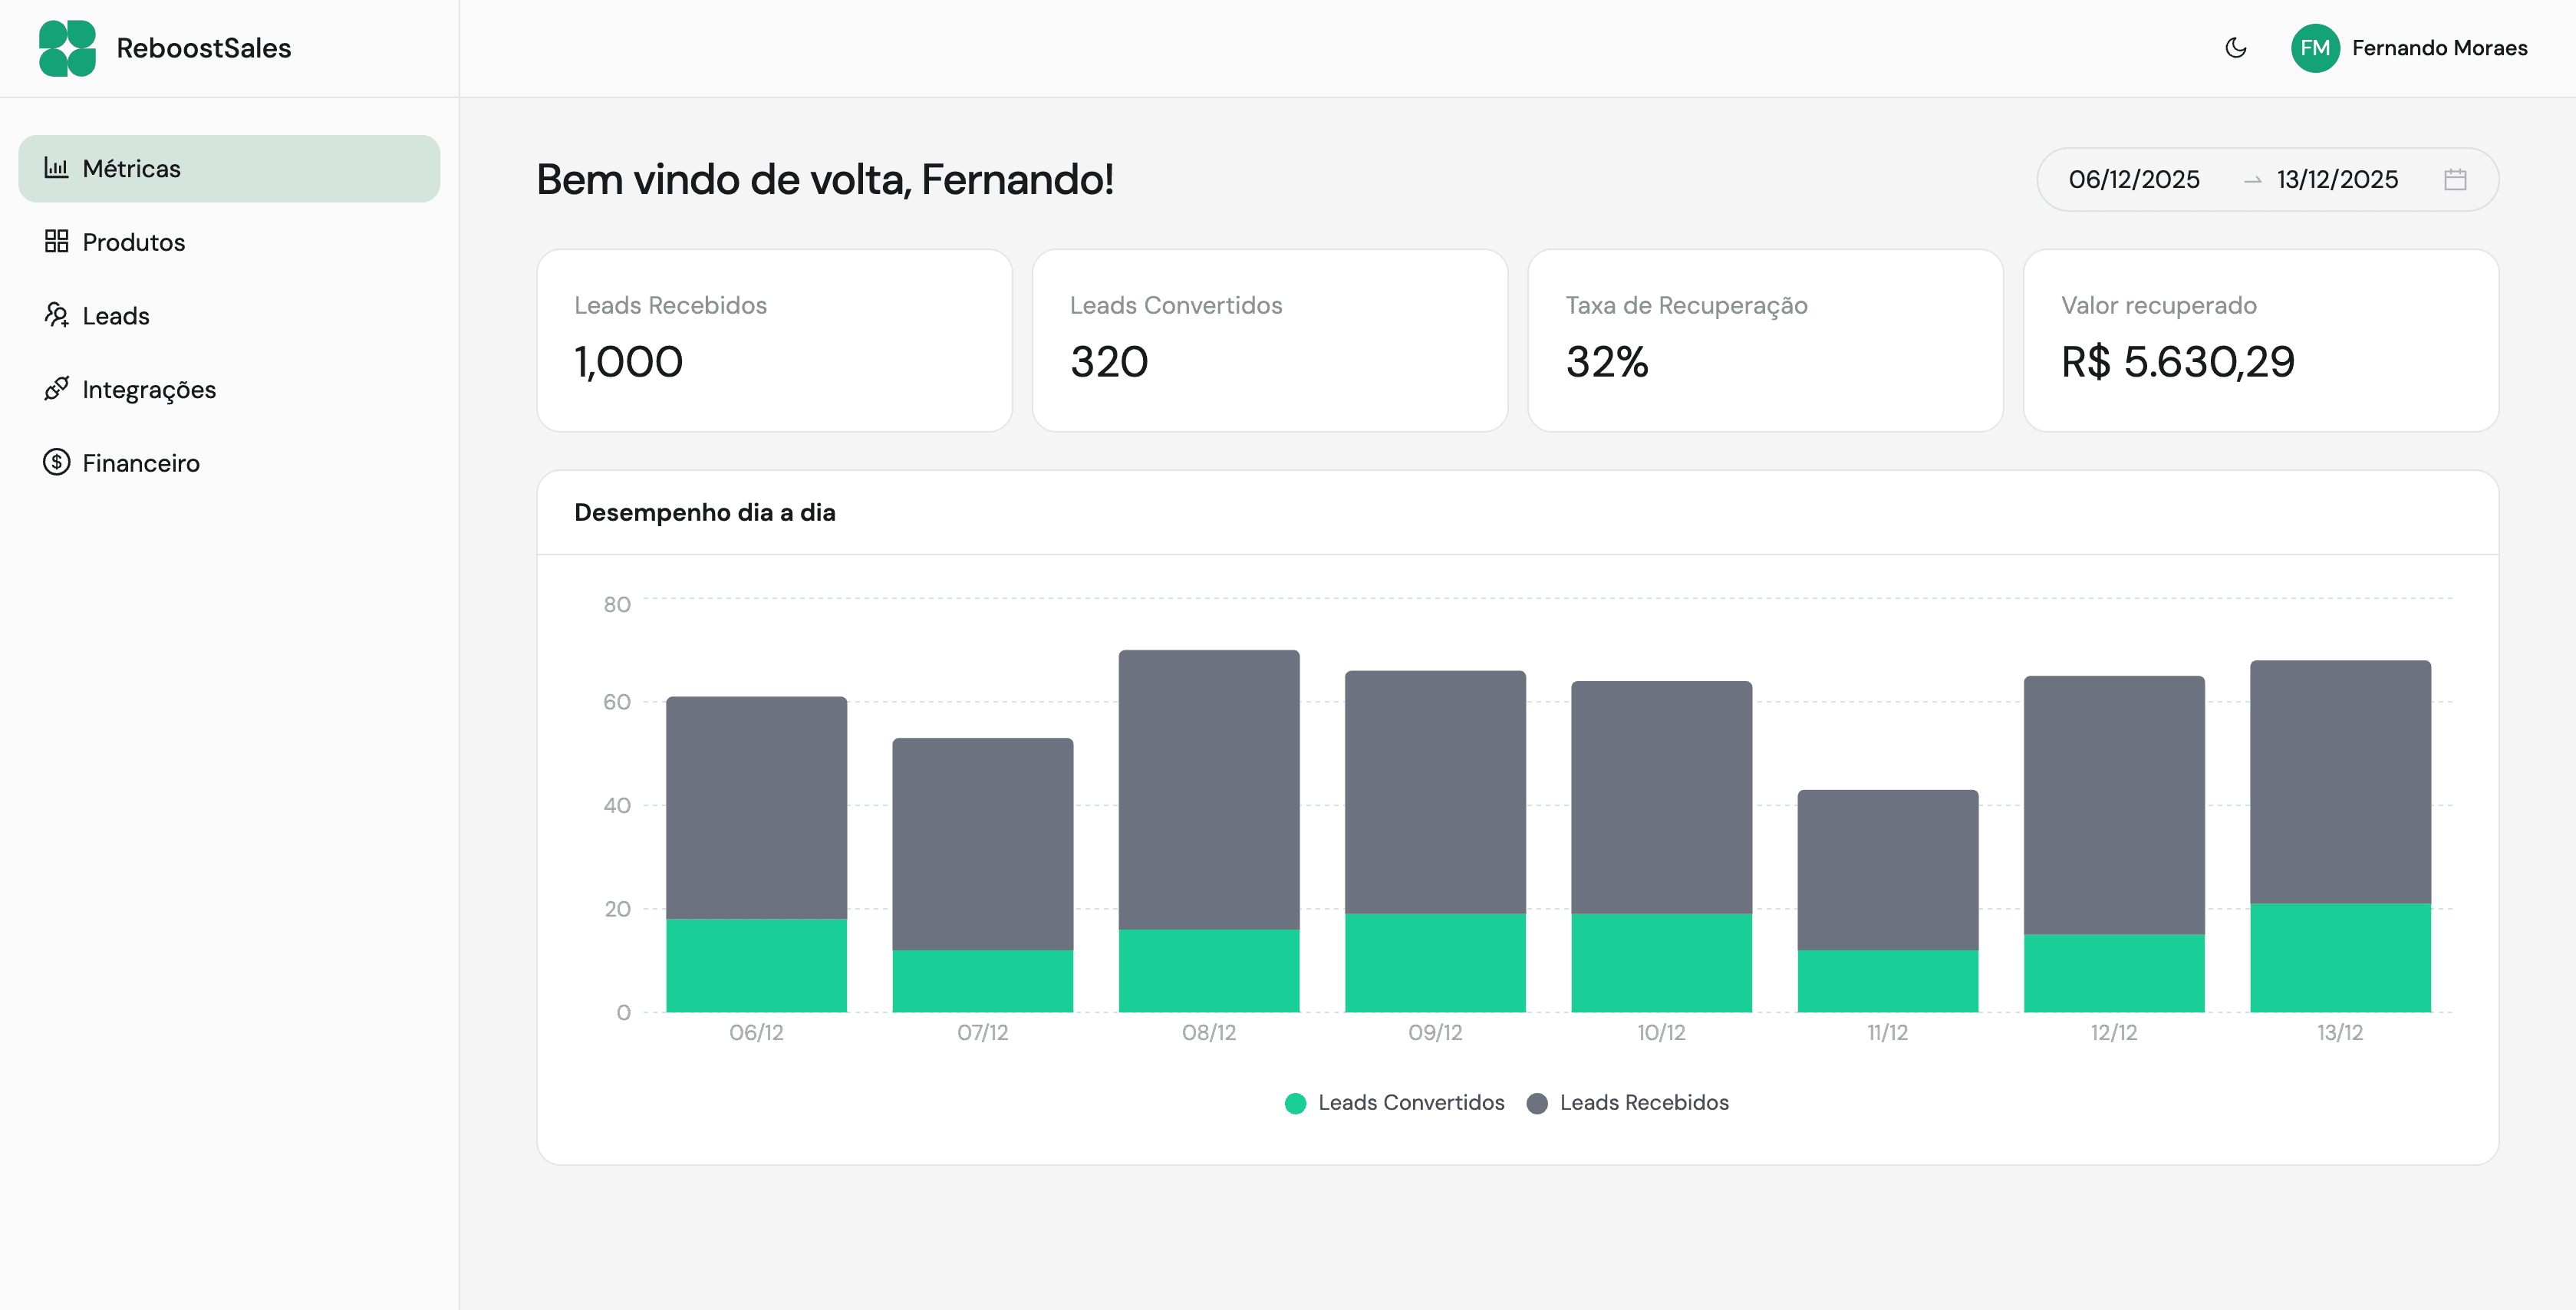
Task: Open the Integrações link icon
Action: click(58, 389)
